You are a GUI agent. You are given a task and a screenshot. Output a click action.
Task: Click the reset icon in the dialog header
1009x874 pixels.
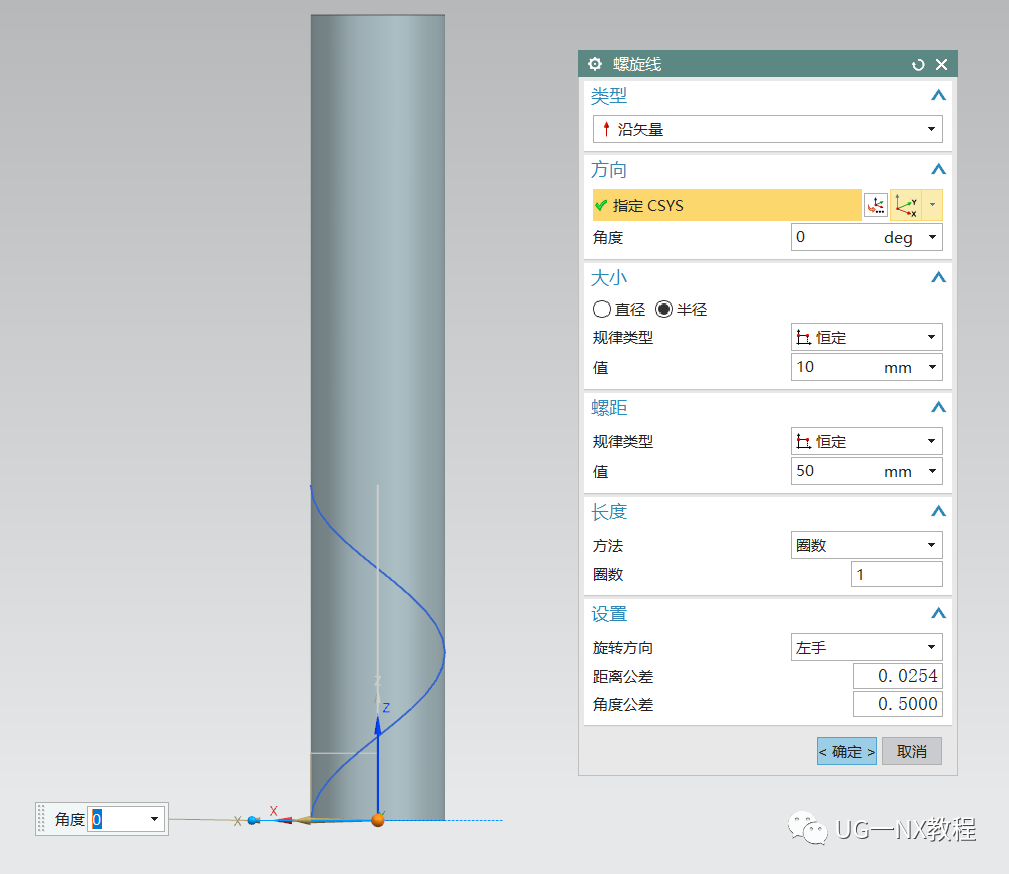(x=917, y=63)
